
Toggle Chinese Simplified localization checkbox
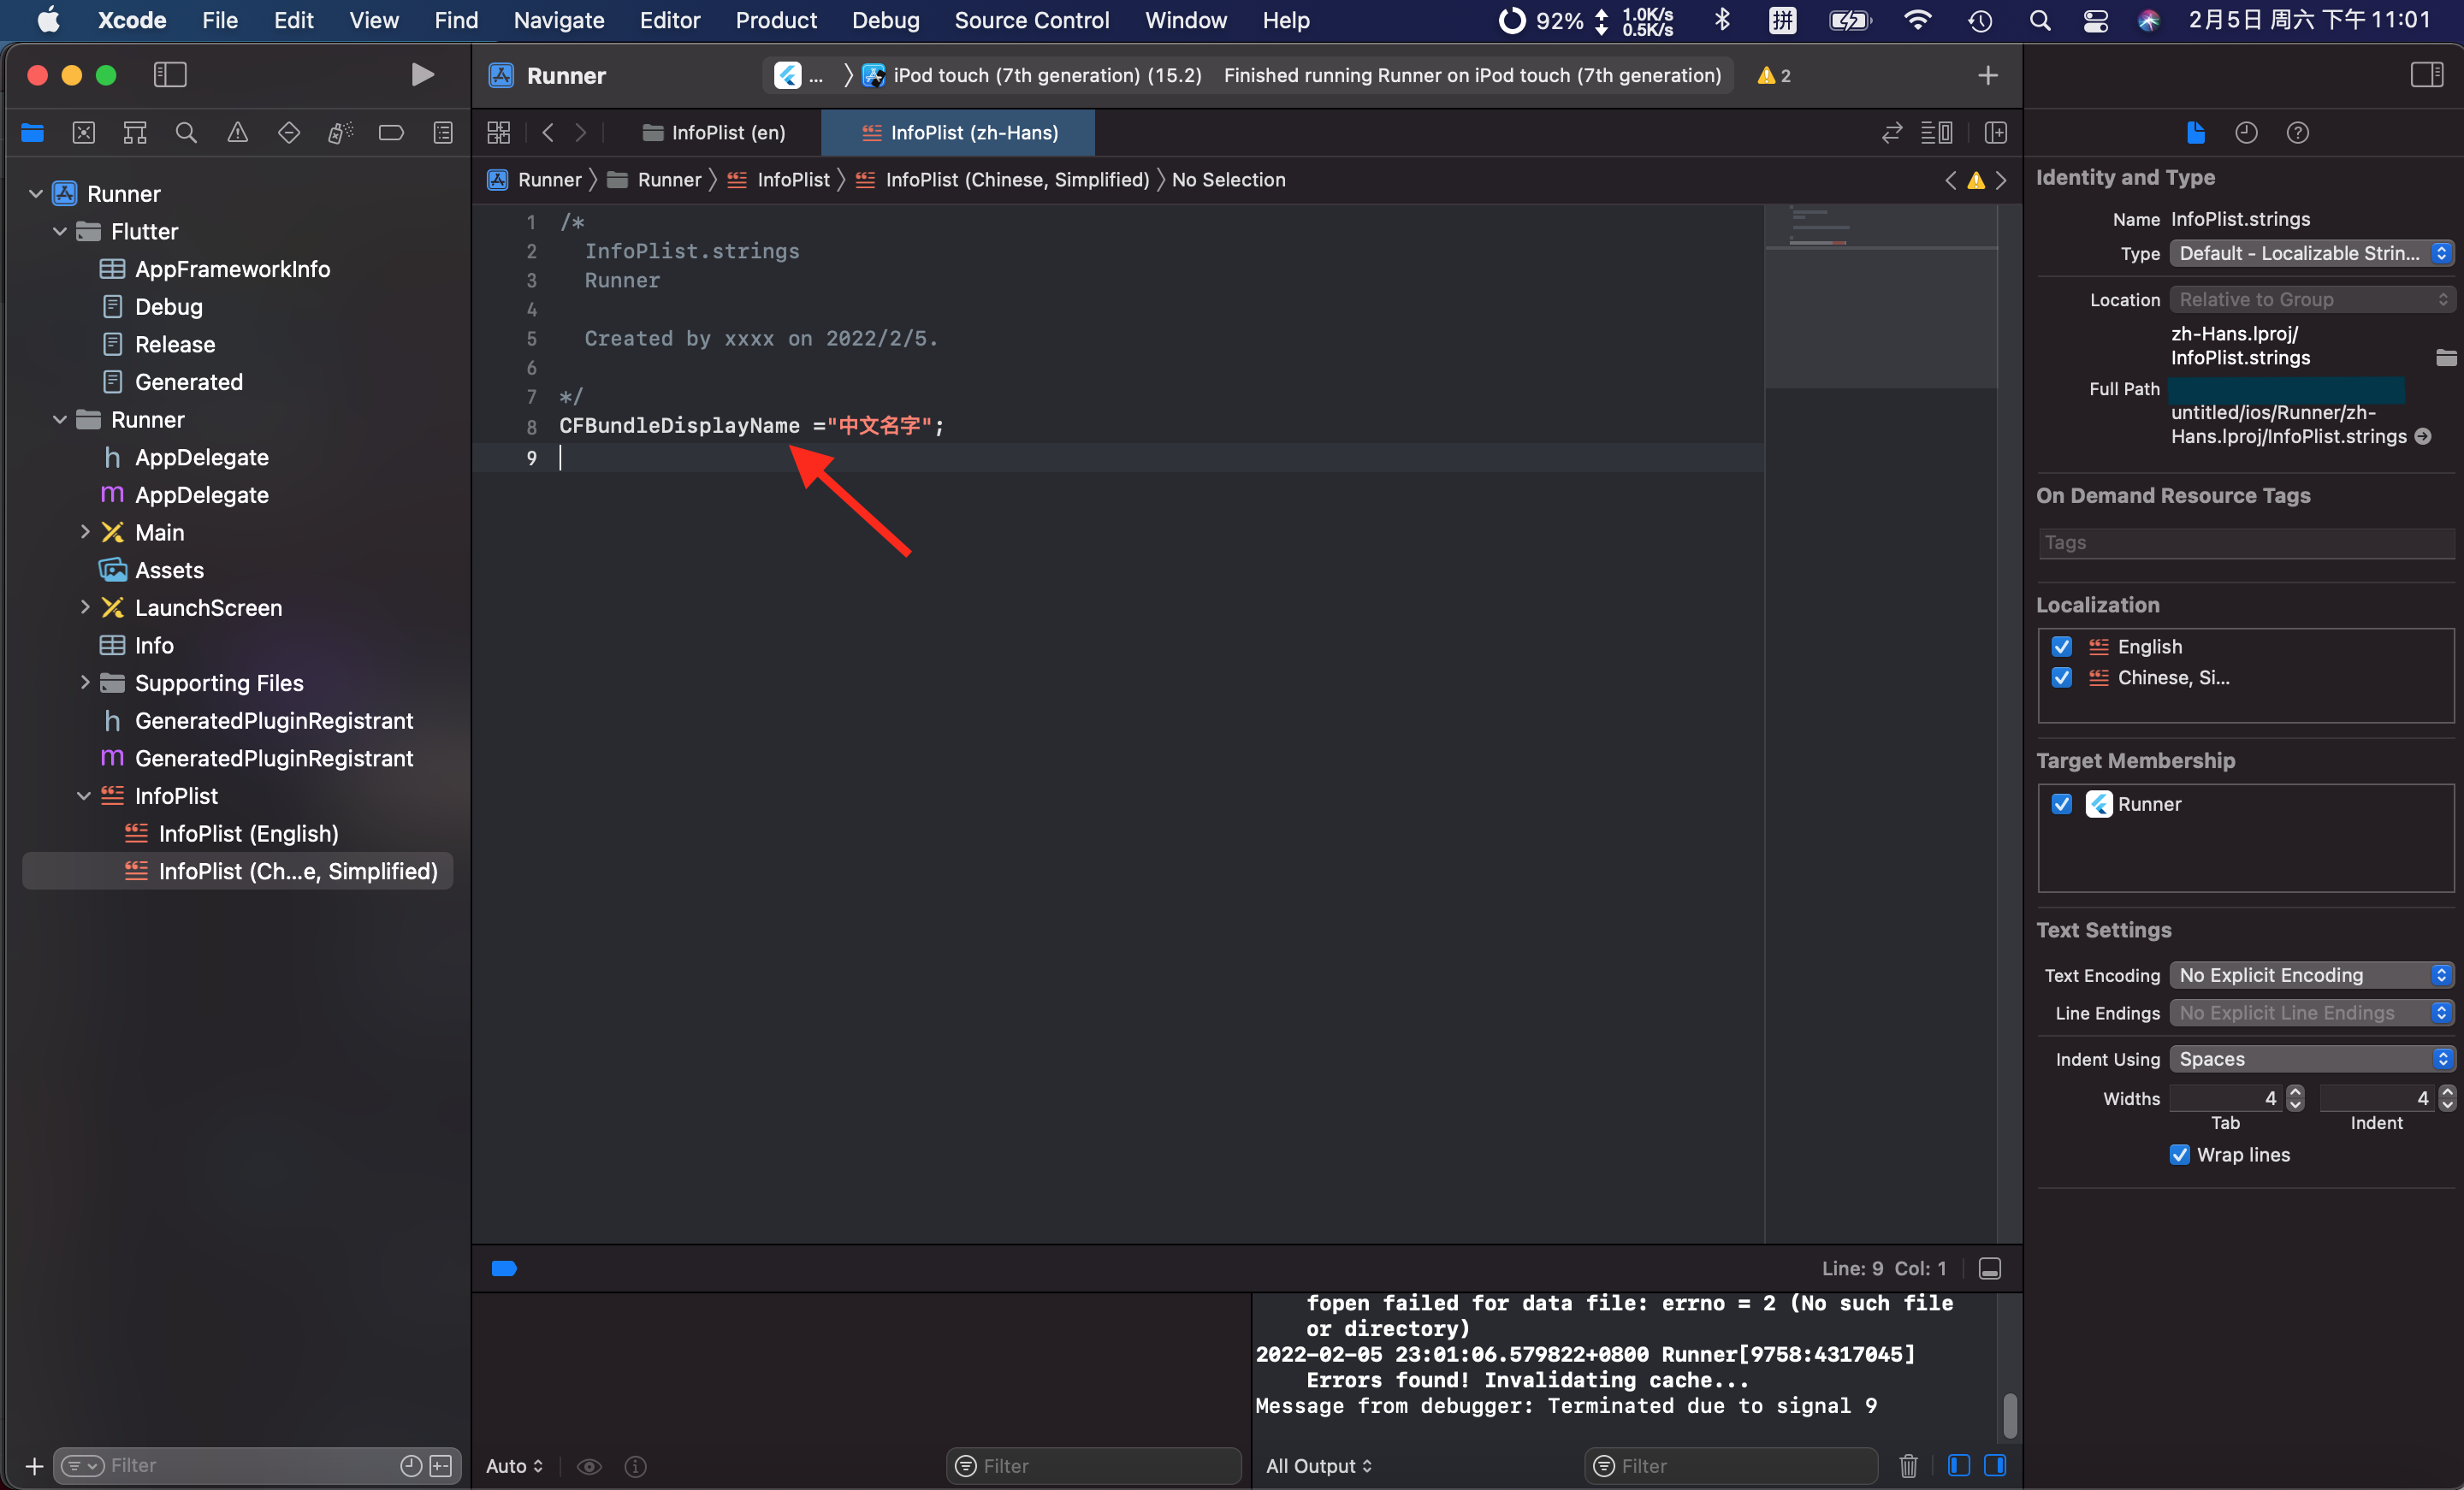click(x=2061, y=677)
